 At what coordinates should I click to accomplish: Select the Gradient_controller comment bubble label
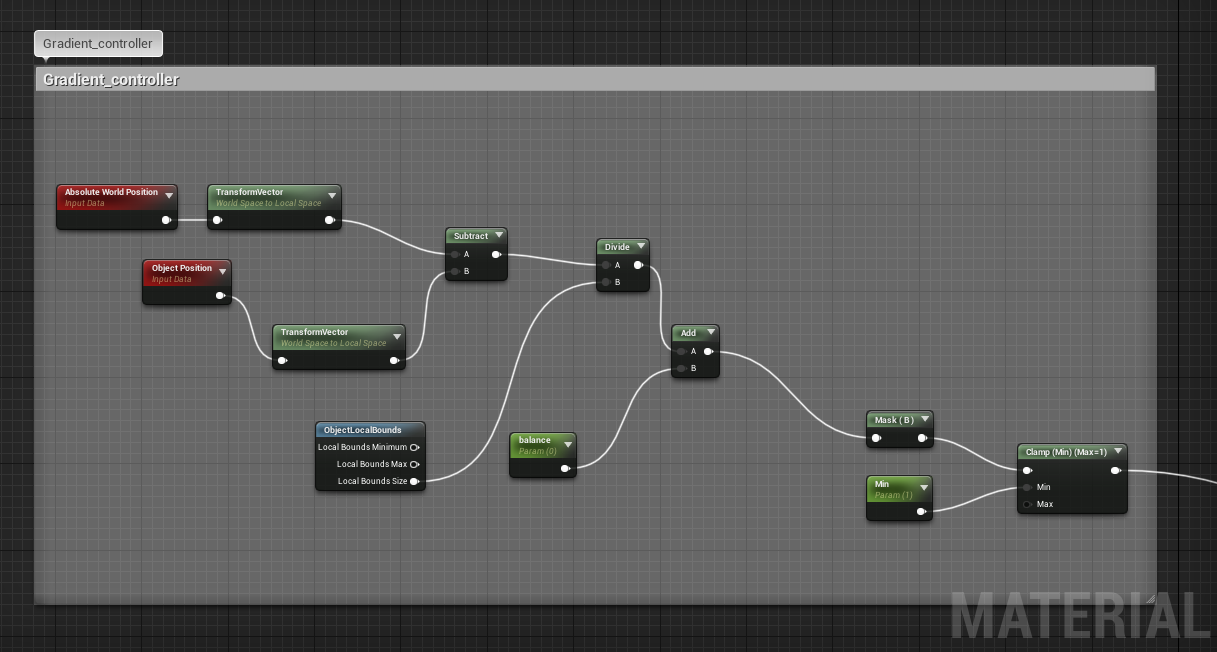[x=98, y=44]
